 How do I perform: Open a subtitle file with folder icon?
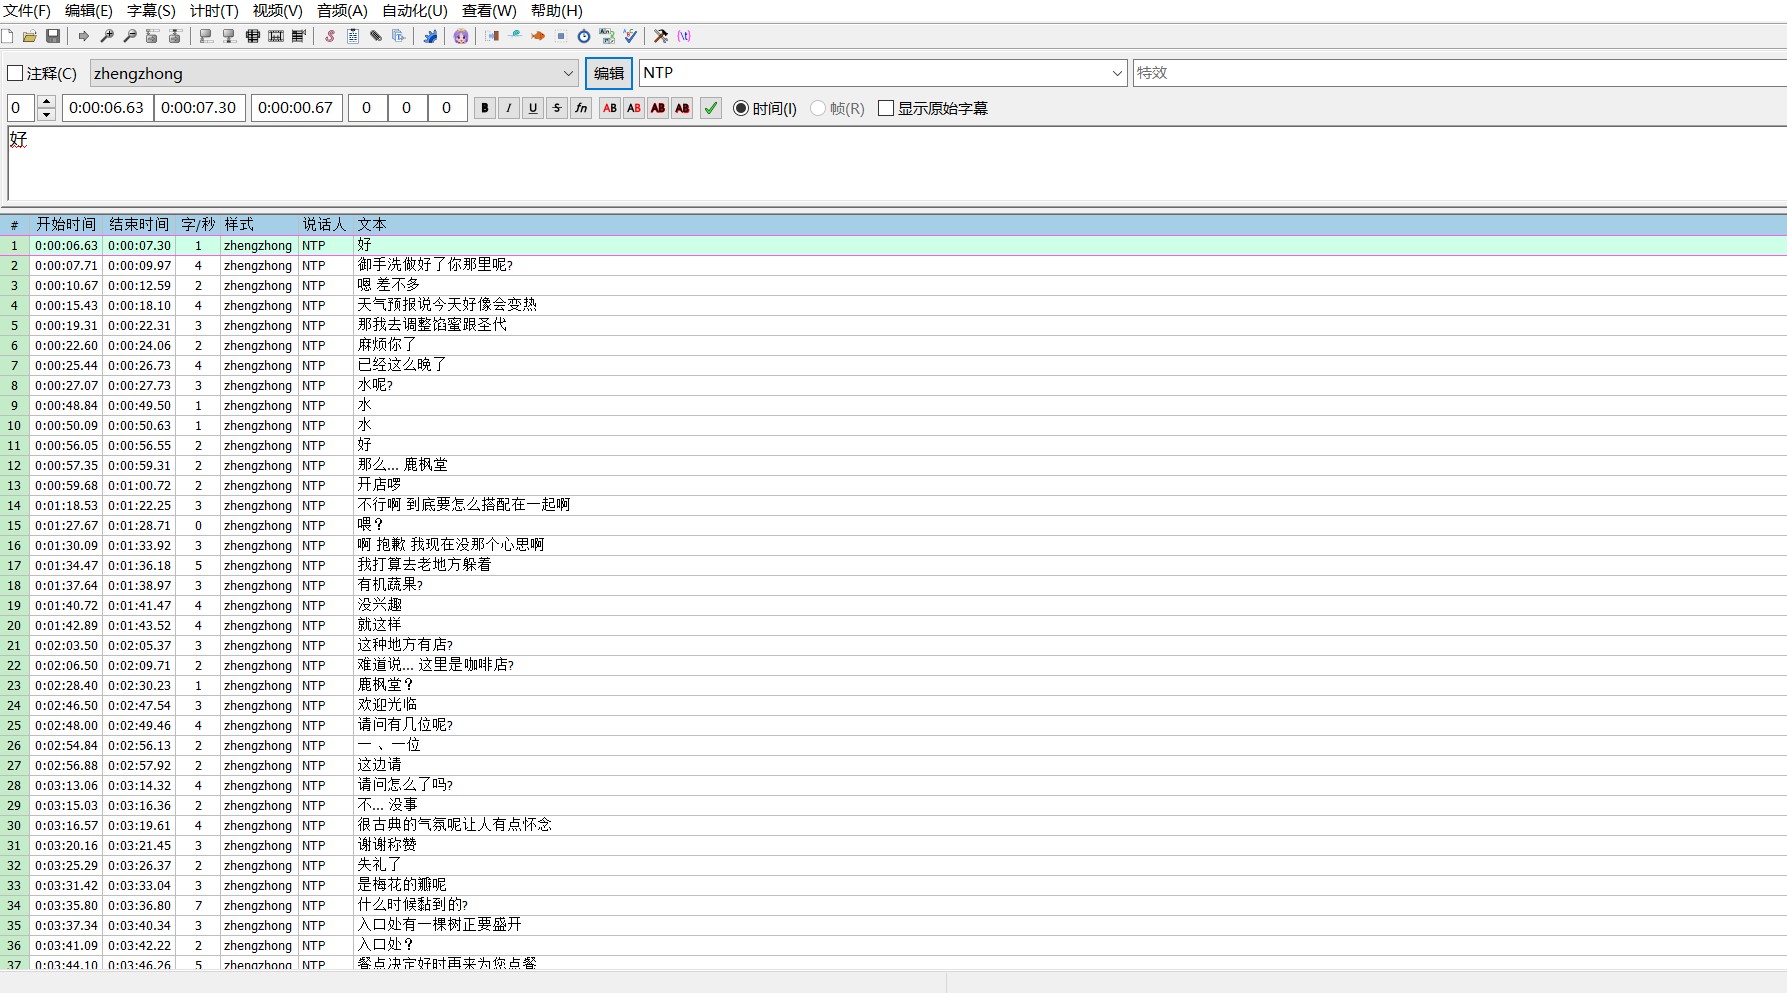30,36
